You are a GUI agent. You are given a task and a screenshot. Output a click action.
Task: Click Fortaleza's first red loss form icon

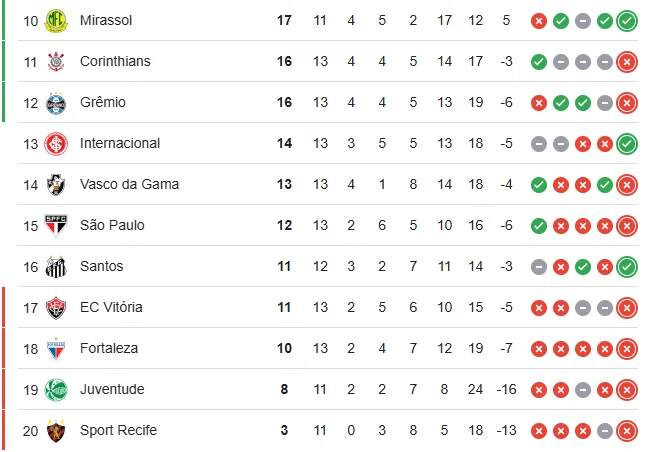coord(539,348)
